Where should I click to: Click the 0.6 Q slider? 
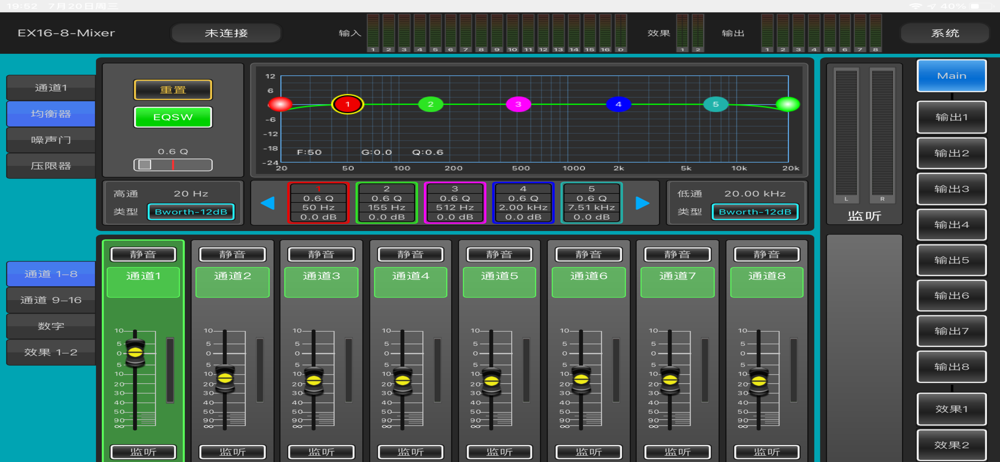[x=173, y=165]
